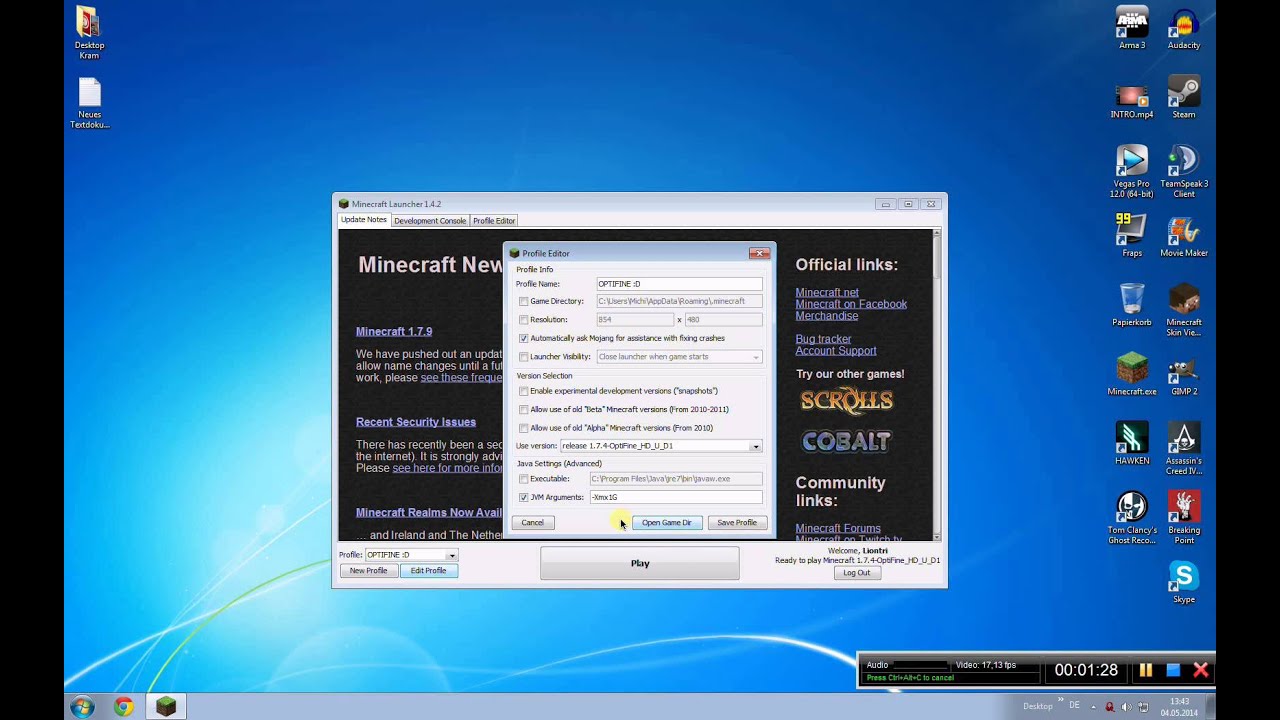This screenshot has height=720, width=1280.
Task: Toggle the Game Directory checkbox
Action: [x=523, y=301]
